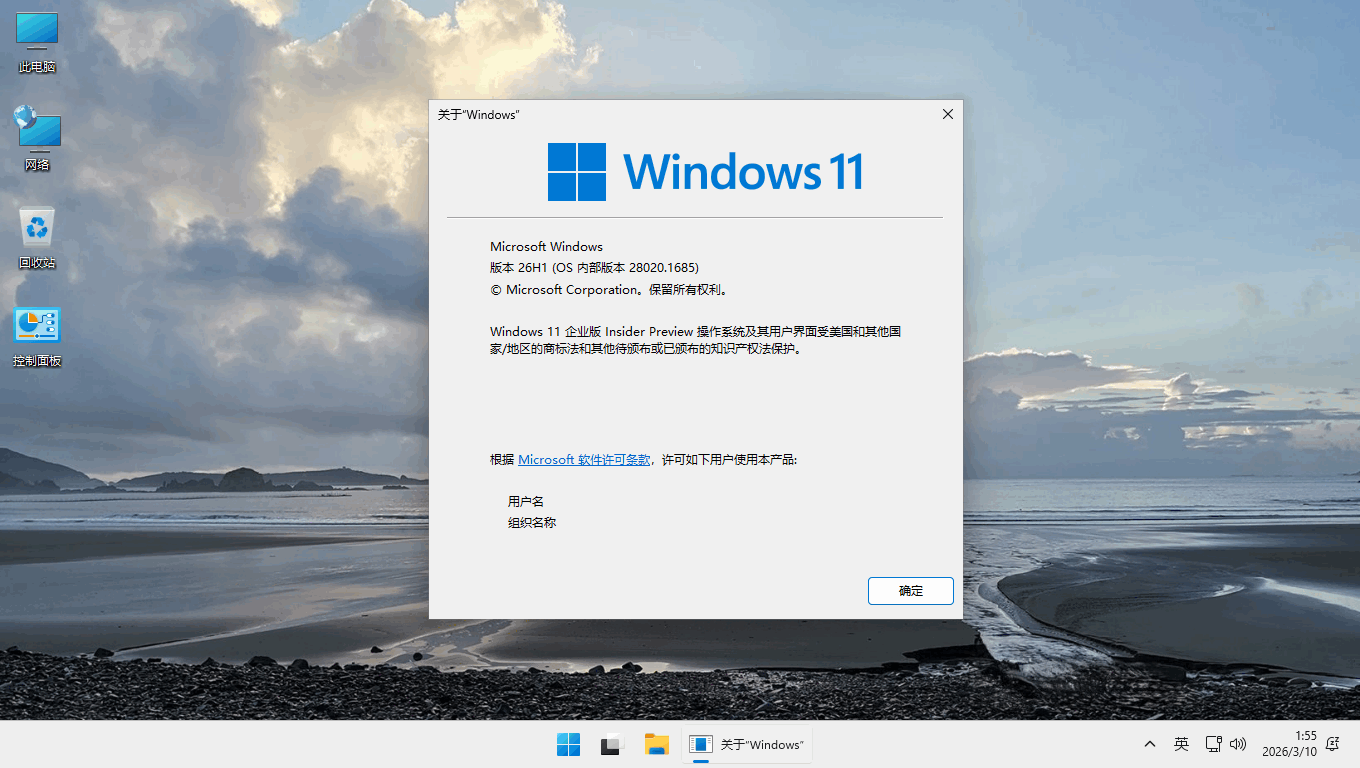Open the Windows Start menu

568,744
